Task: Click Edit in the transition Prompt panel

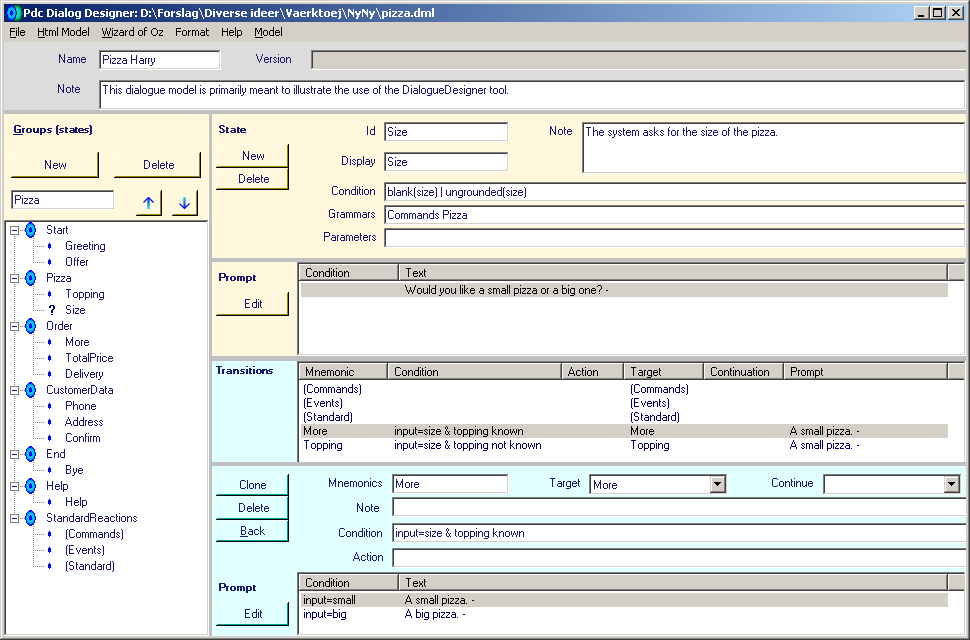Action: point(253,613)
